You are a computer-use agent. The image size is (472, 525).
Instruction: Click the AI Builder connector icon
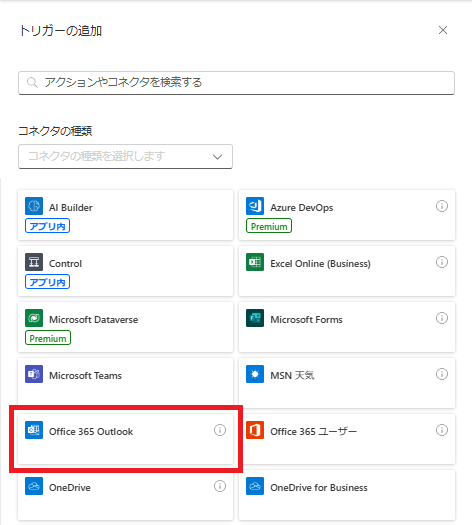coord(34,206)
